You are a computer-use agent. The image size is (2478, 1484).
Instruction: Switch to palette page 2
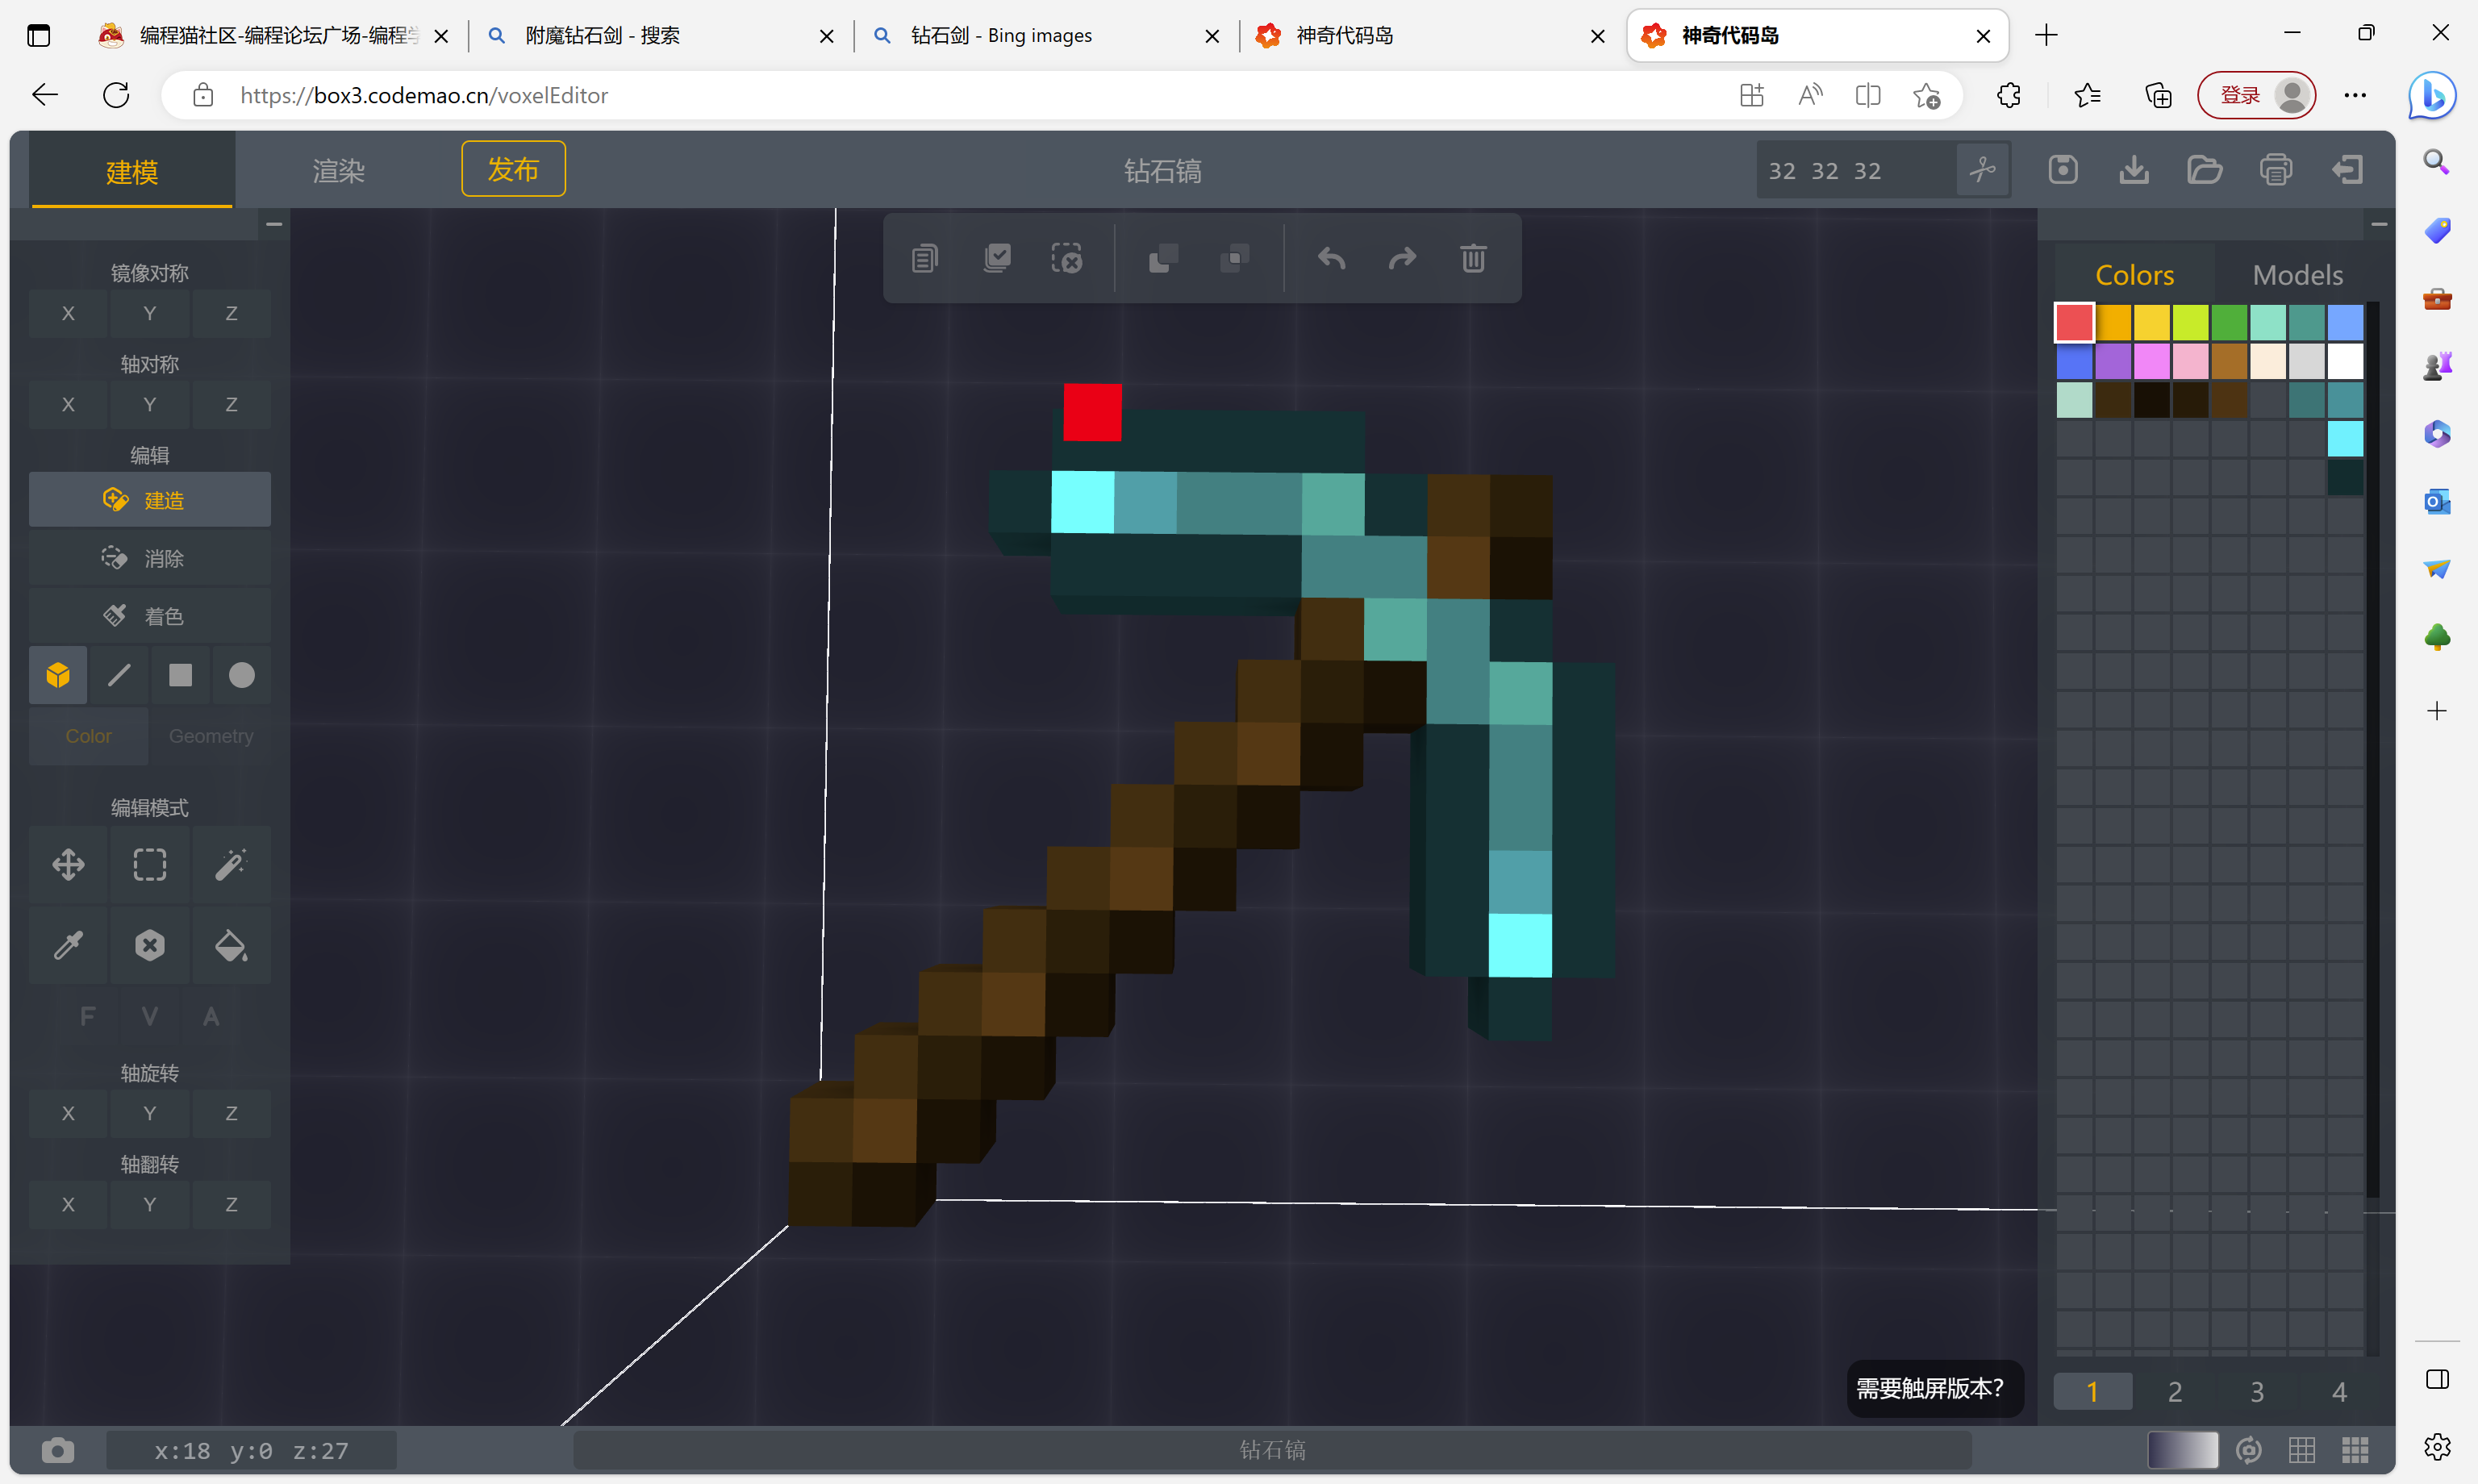pos(2174,1391)
